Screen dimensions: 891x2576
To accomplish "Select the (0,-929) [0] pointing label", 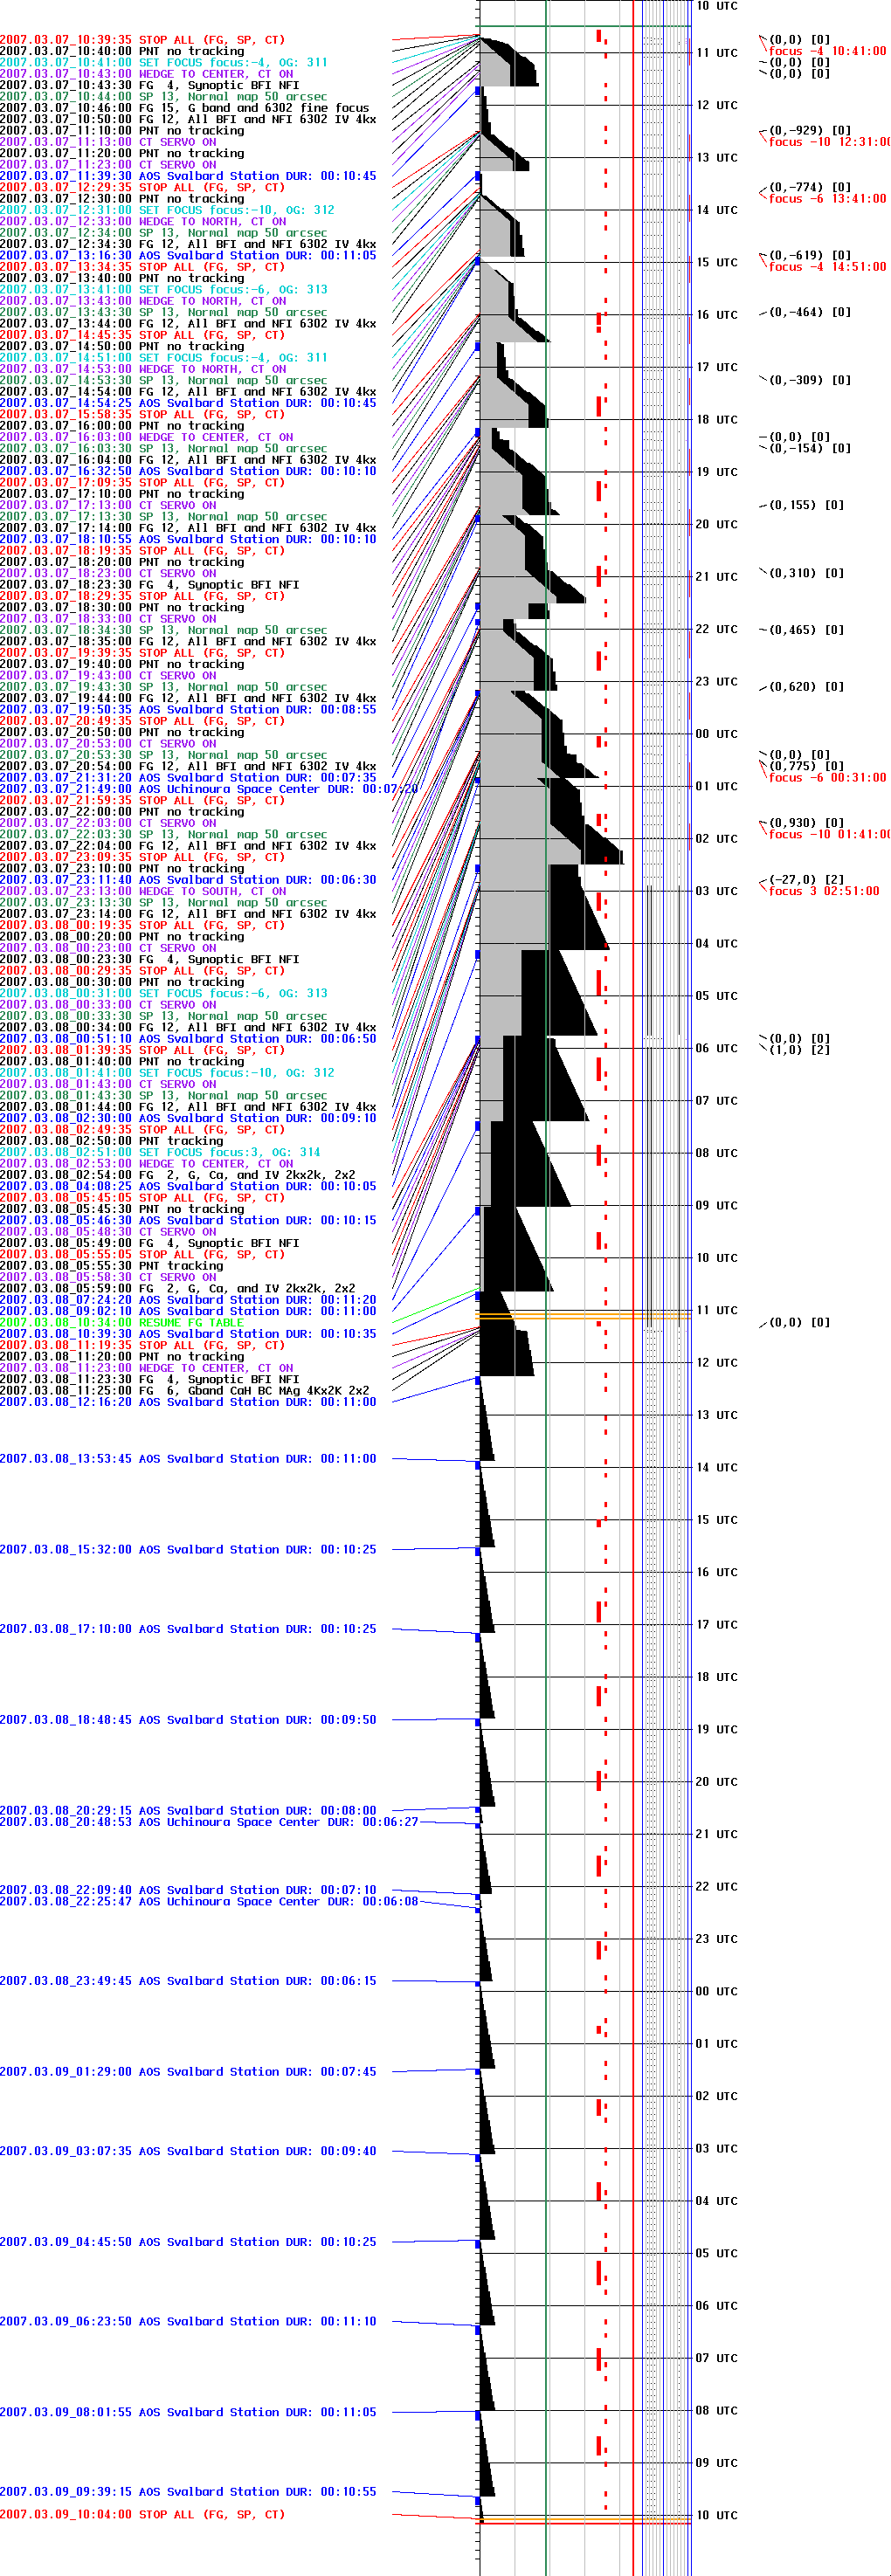I will pos(809,131).
